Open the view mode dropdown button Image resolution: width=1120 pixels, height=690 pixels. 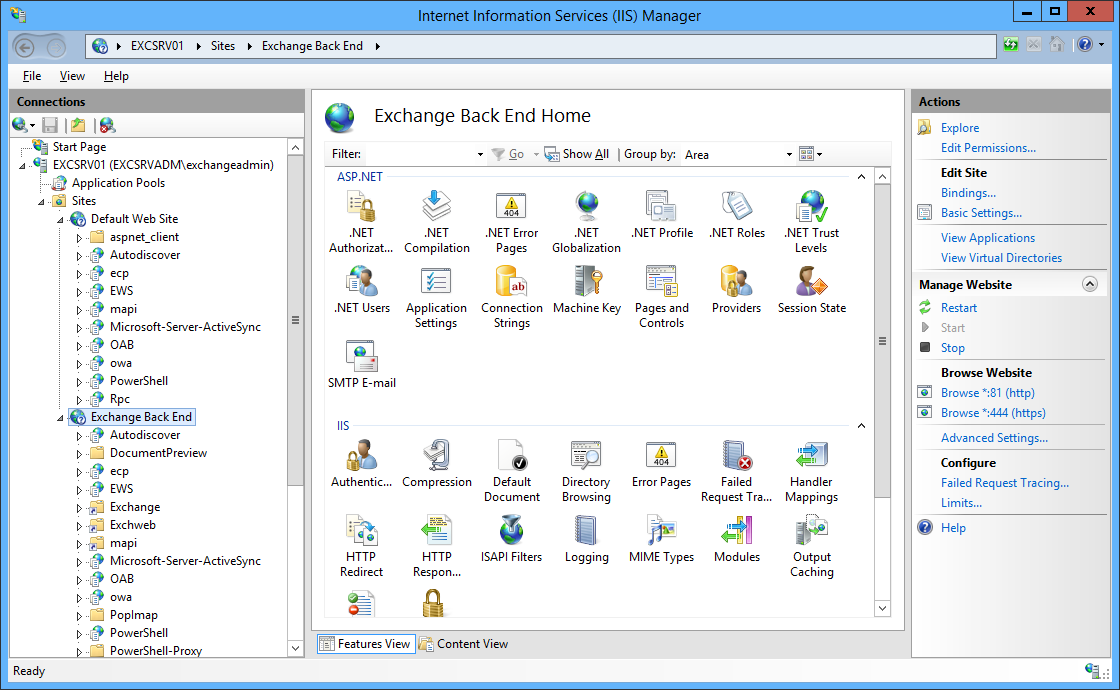coord(811,154)
